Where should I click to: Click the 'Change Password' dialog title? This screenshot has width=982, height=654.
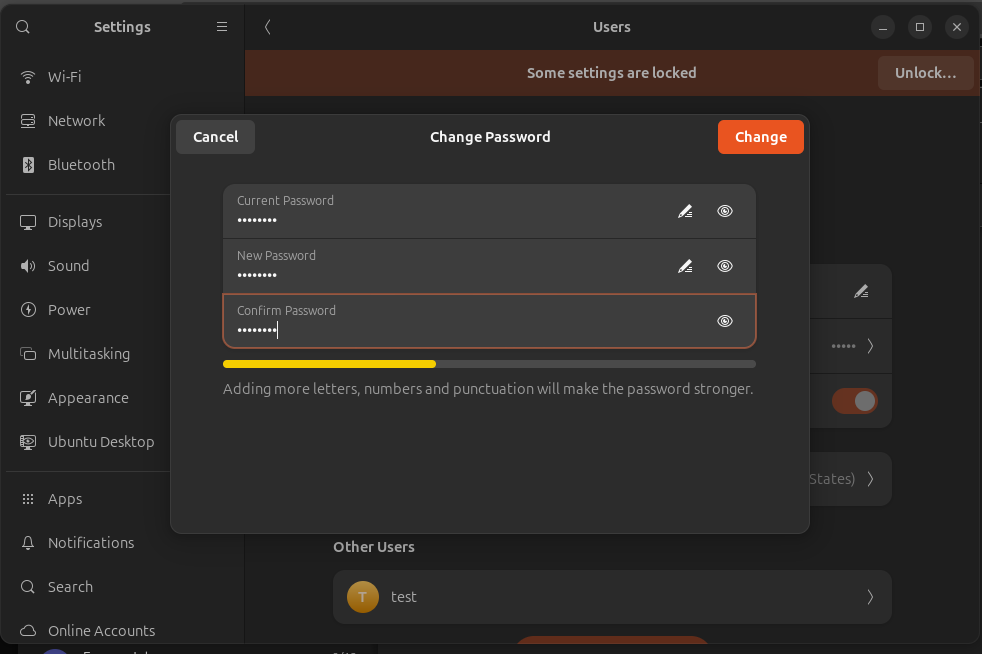(x=490, y=137)
